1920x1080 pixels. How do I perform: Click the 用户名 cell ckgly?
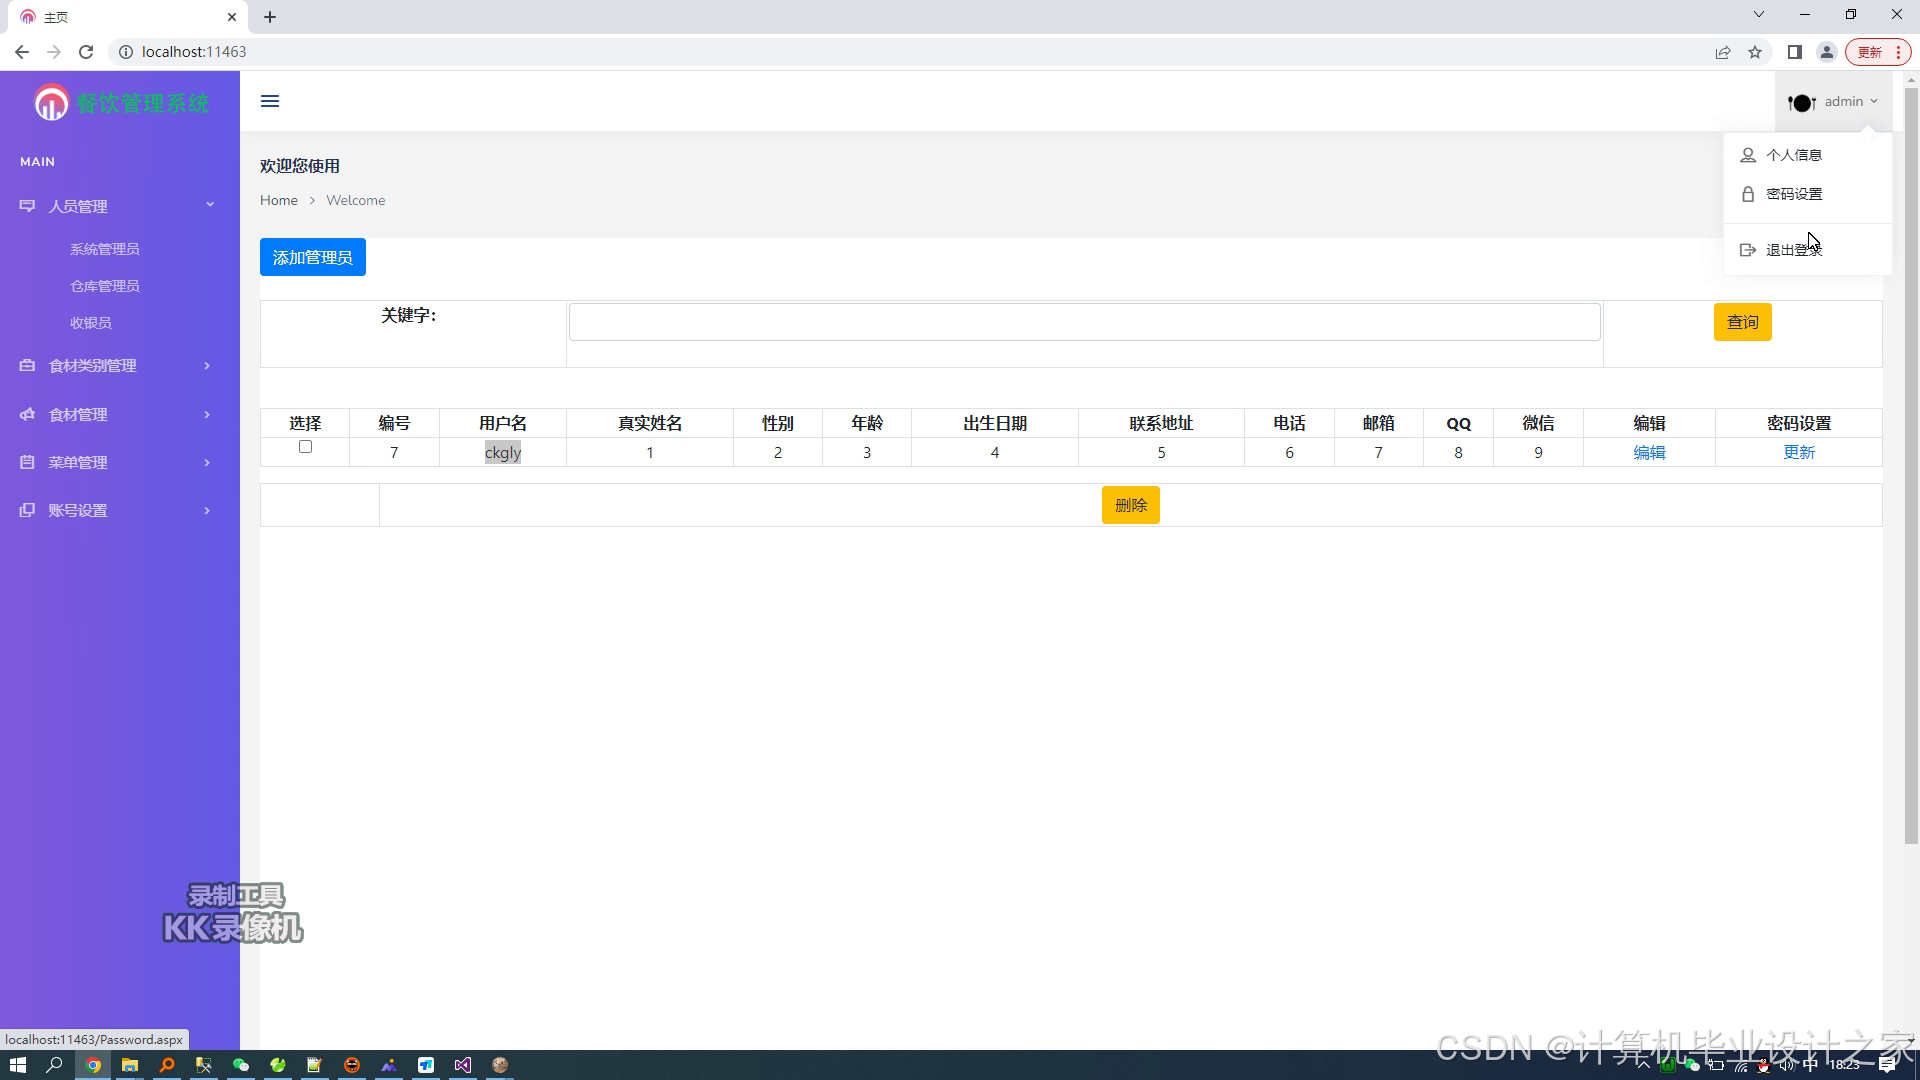(x=503, y=453)
